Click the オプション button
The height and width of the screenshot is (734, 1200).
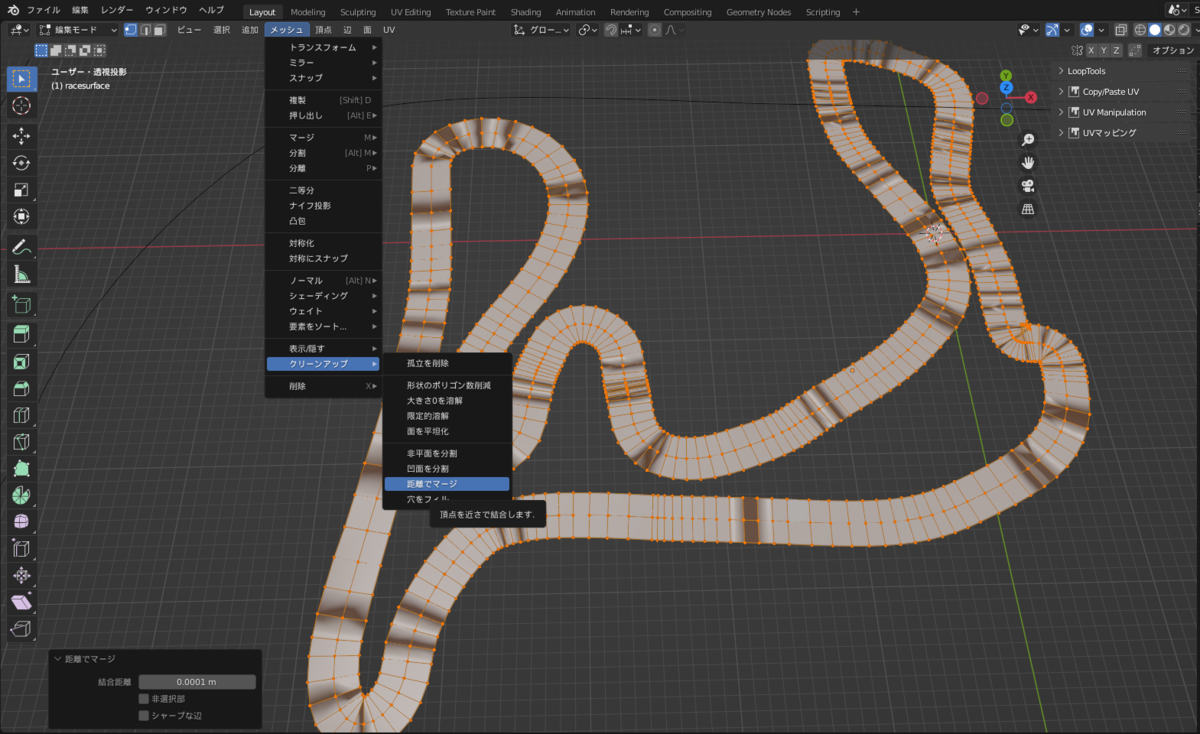1172,50
